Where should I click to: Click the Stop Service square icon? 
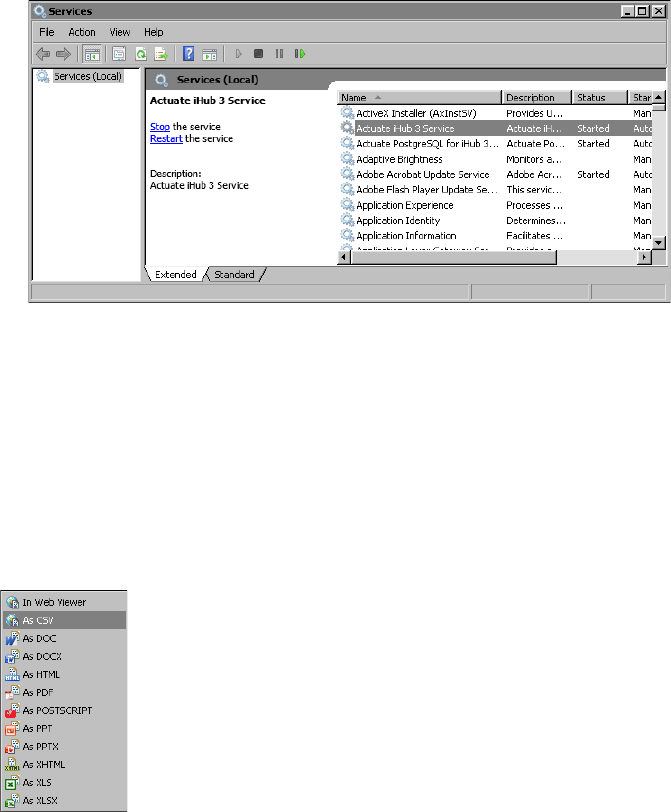[258, 54]
